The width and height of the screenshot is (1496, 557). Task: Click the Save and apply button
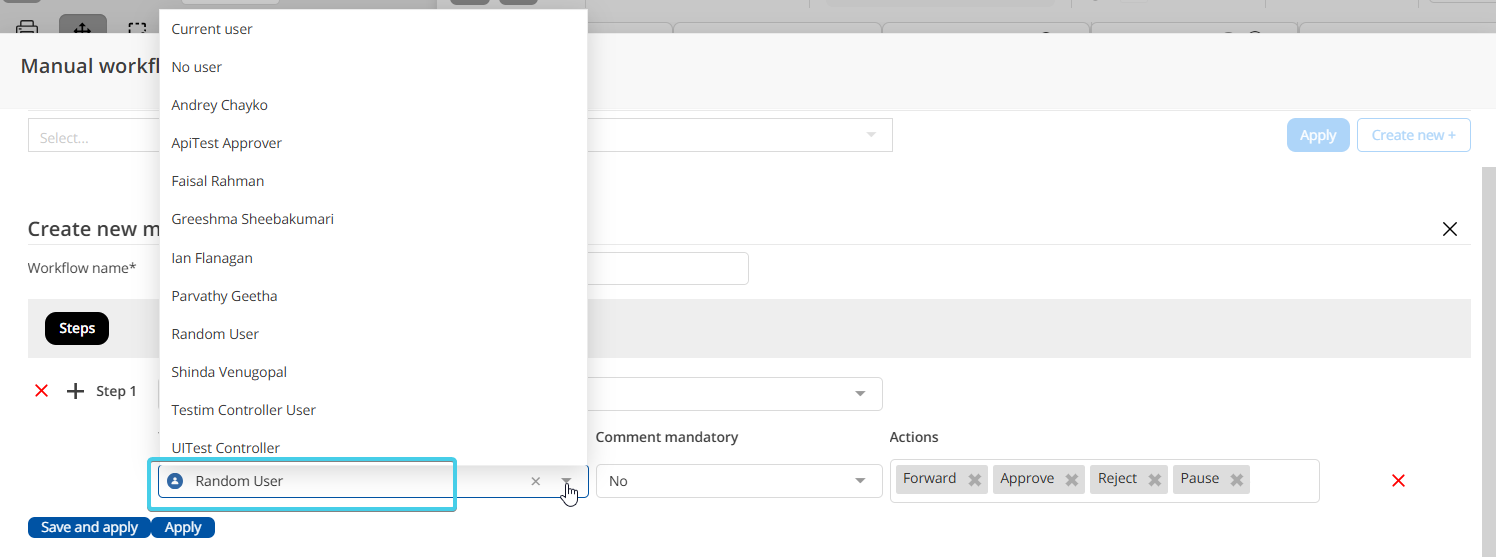pyautogui.click(x=89, y=527)
